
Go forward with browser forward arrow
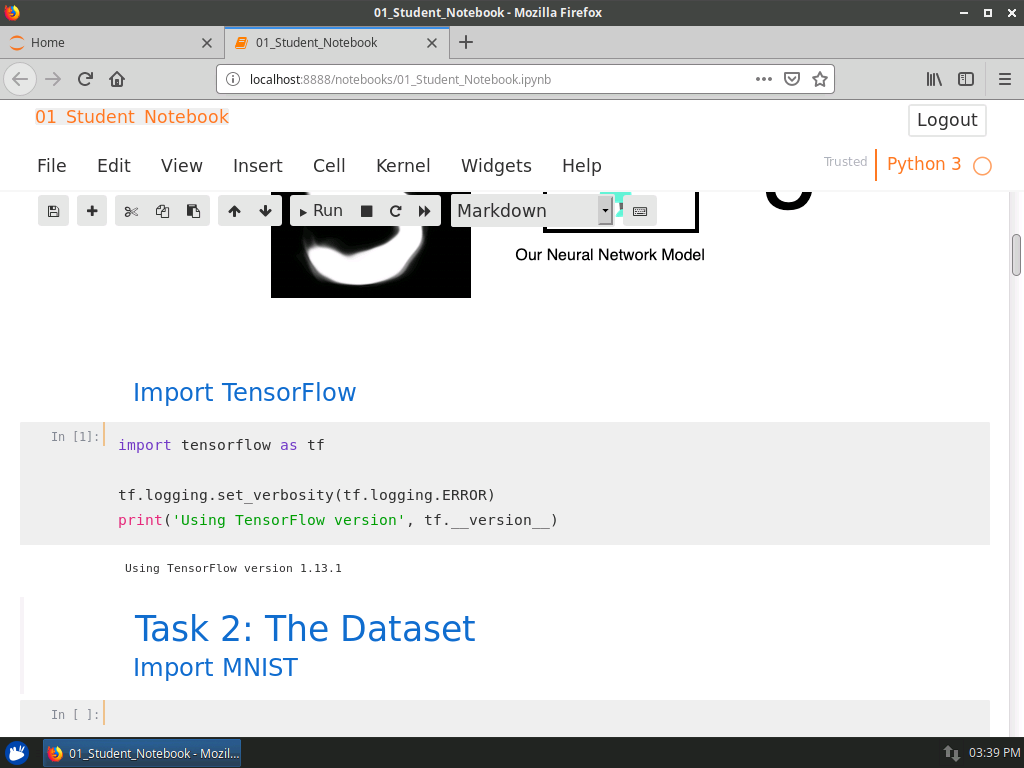(x=53, y=79)
